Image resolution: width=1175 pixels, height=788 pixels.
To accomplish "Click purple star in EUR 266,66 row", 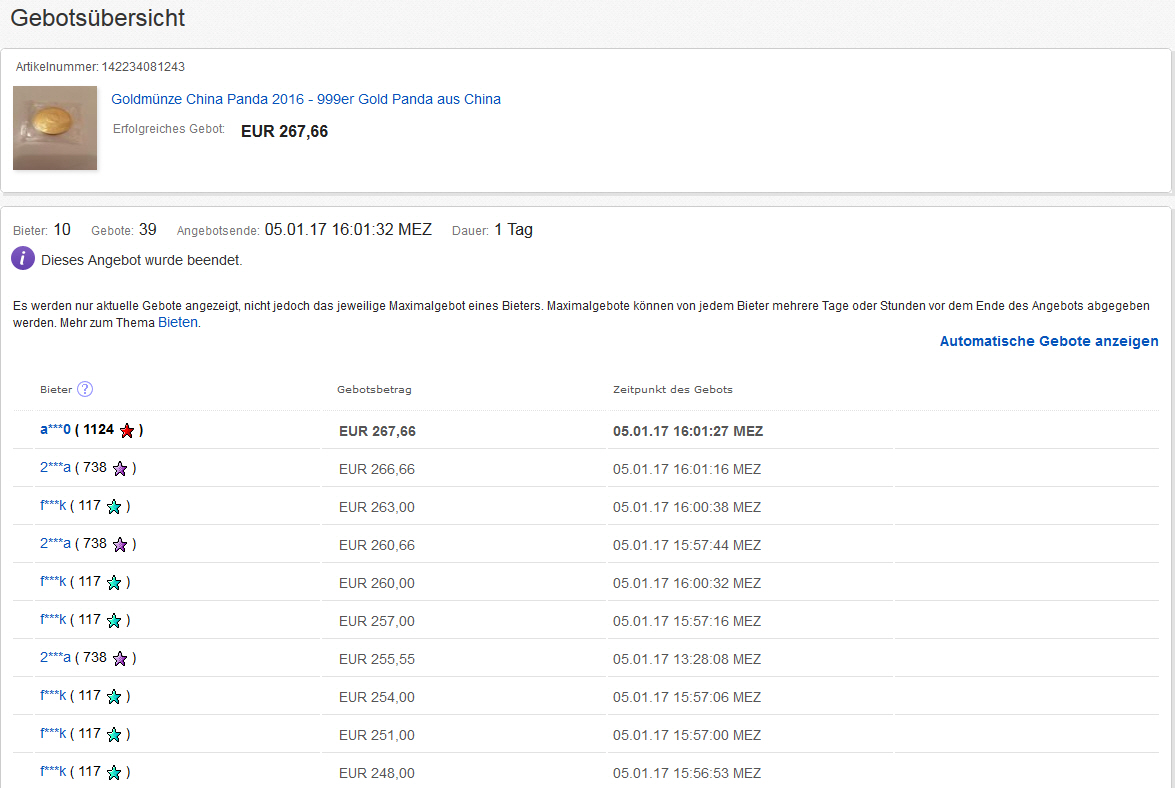I will tap(120, 469).
